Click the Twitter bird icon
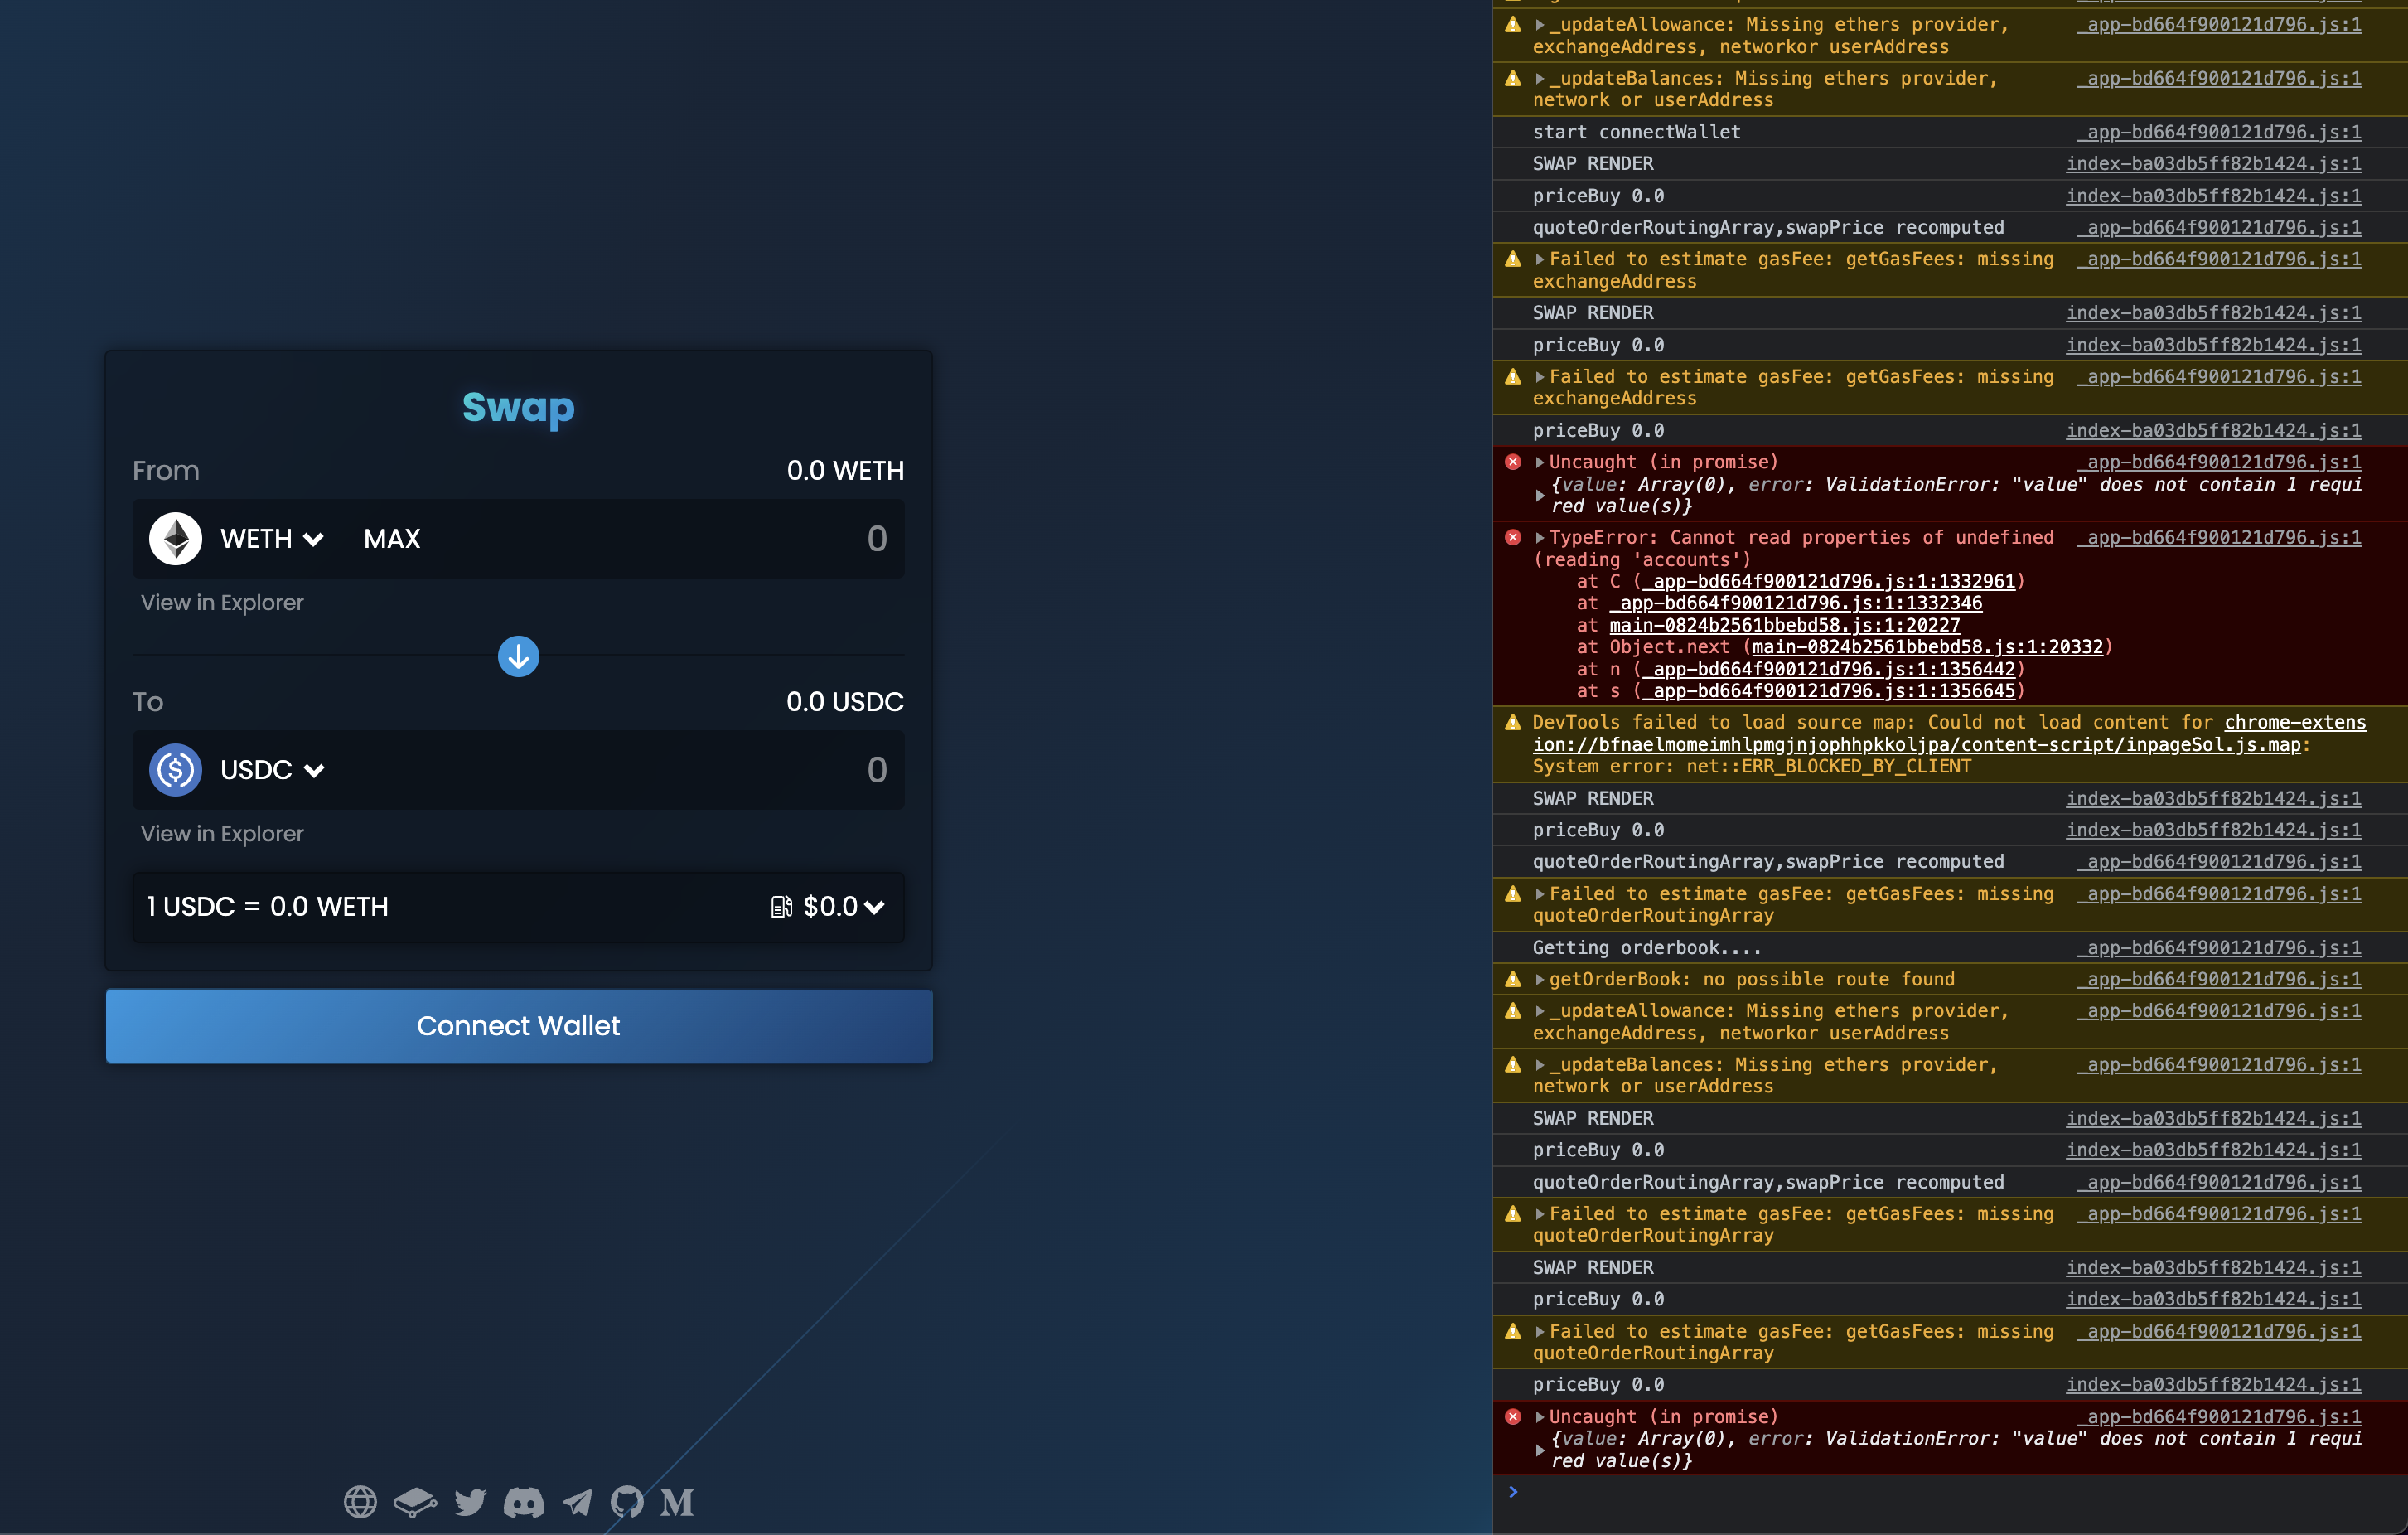Image resolution: width=2408 pixels, height=1535 pixels. [x=470, y=1501]
